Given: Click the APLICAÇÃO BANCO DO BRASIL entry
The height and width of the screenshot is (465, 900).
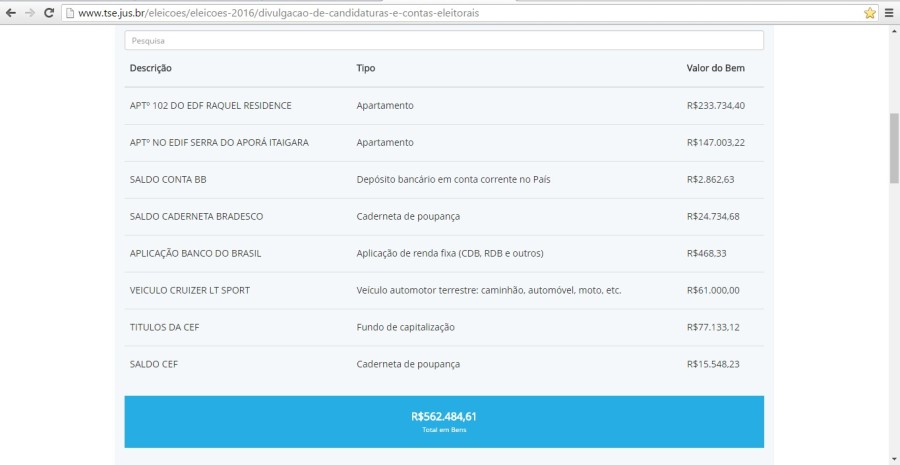Looking at the screenshot, I should tap(195, 253).
